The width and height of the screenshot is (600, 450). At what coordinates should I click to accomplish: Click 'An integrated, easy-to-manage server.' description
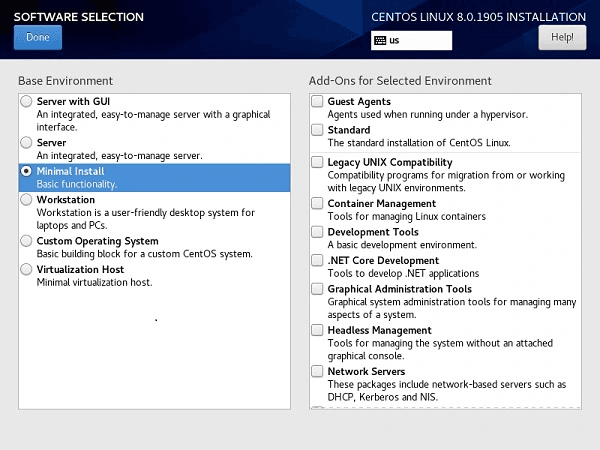120,156
